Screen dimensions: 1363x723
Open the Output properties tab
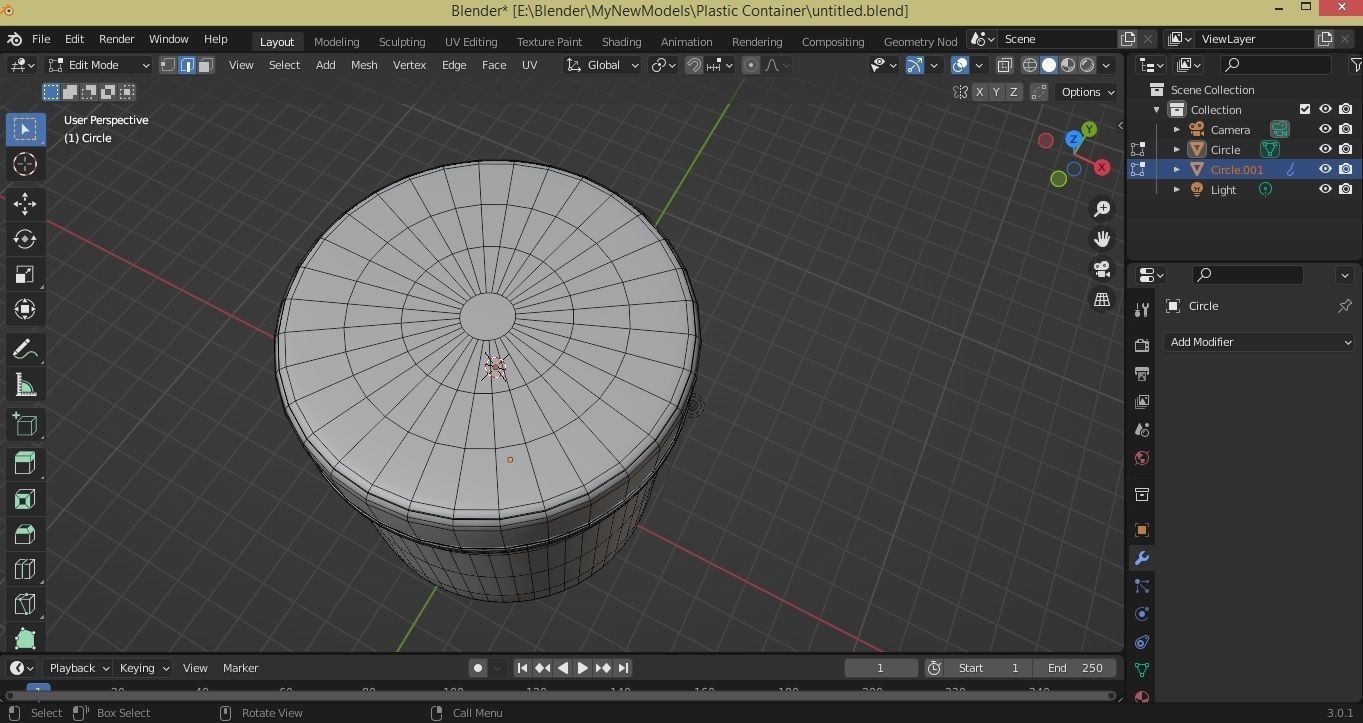point(1142,373)
